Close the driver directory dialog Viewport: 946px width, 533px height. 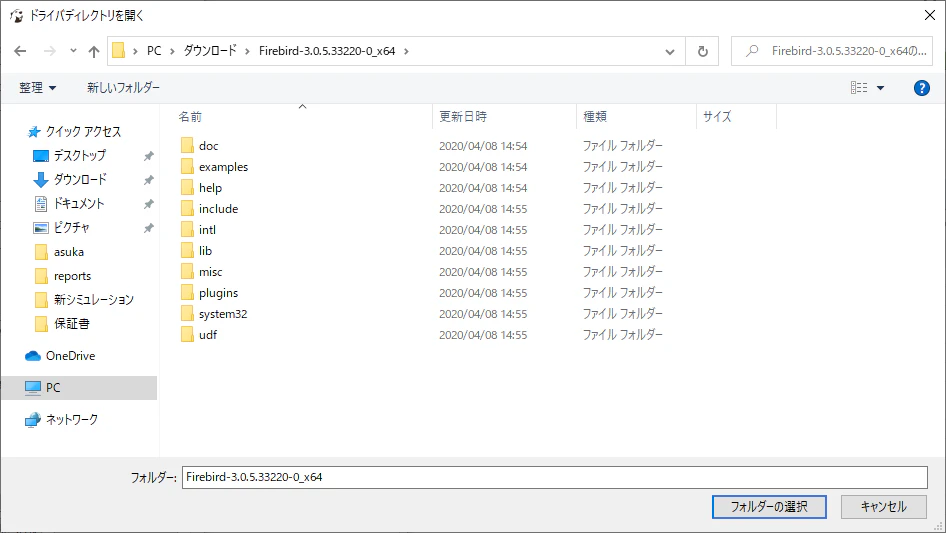pyautogui.click(x=930, y=15)
